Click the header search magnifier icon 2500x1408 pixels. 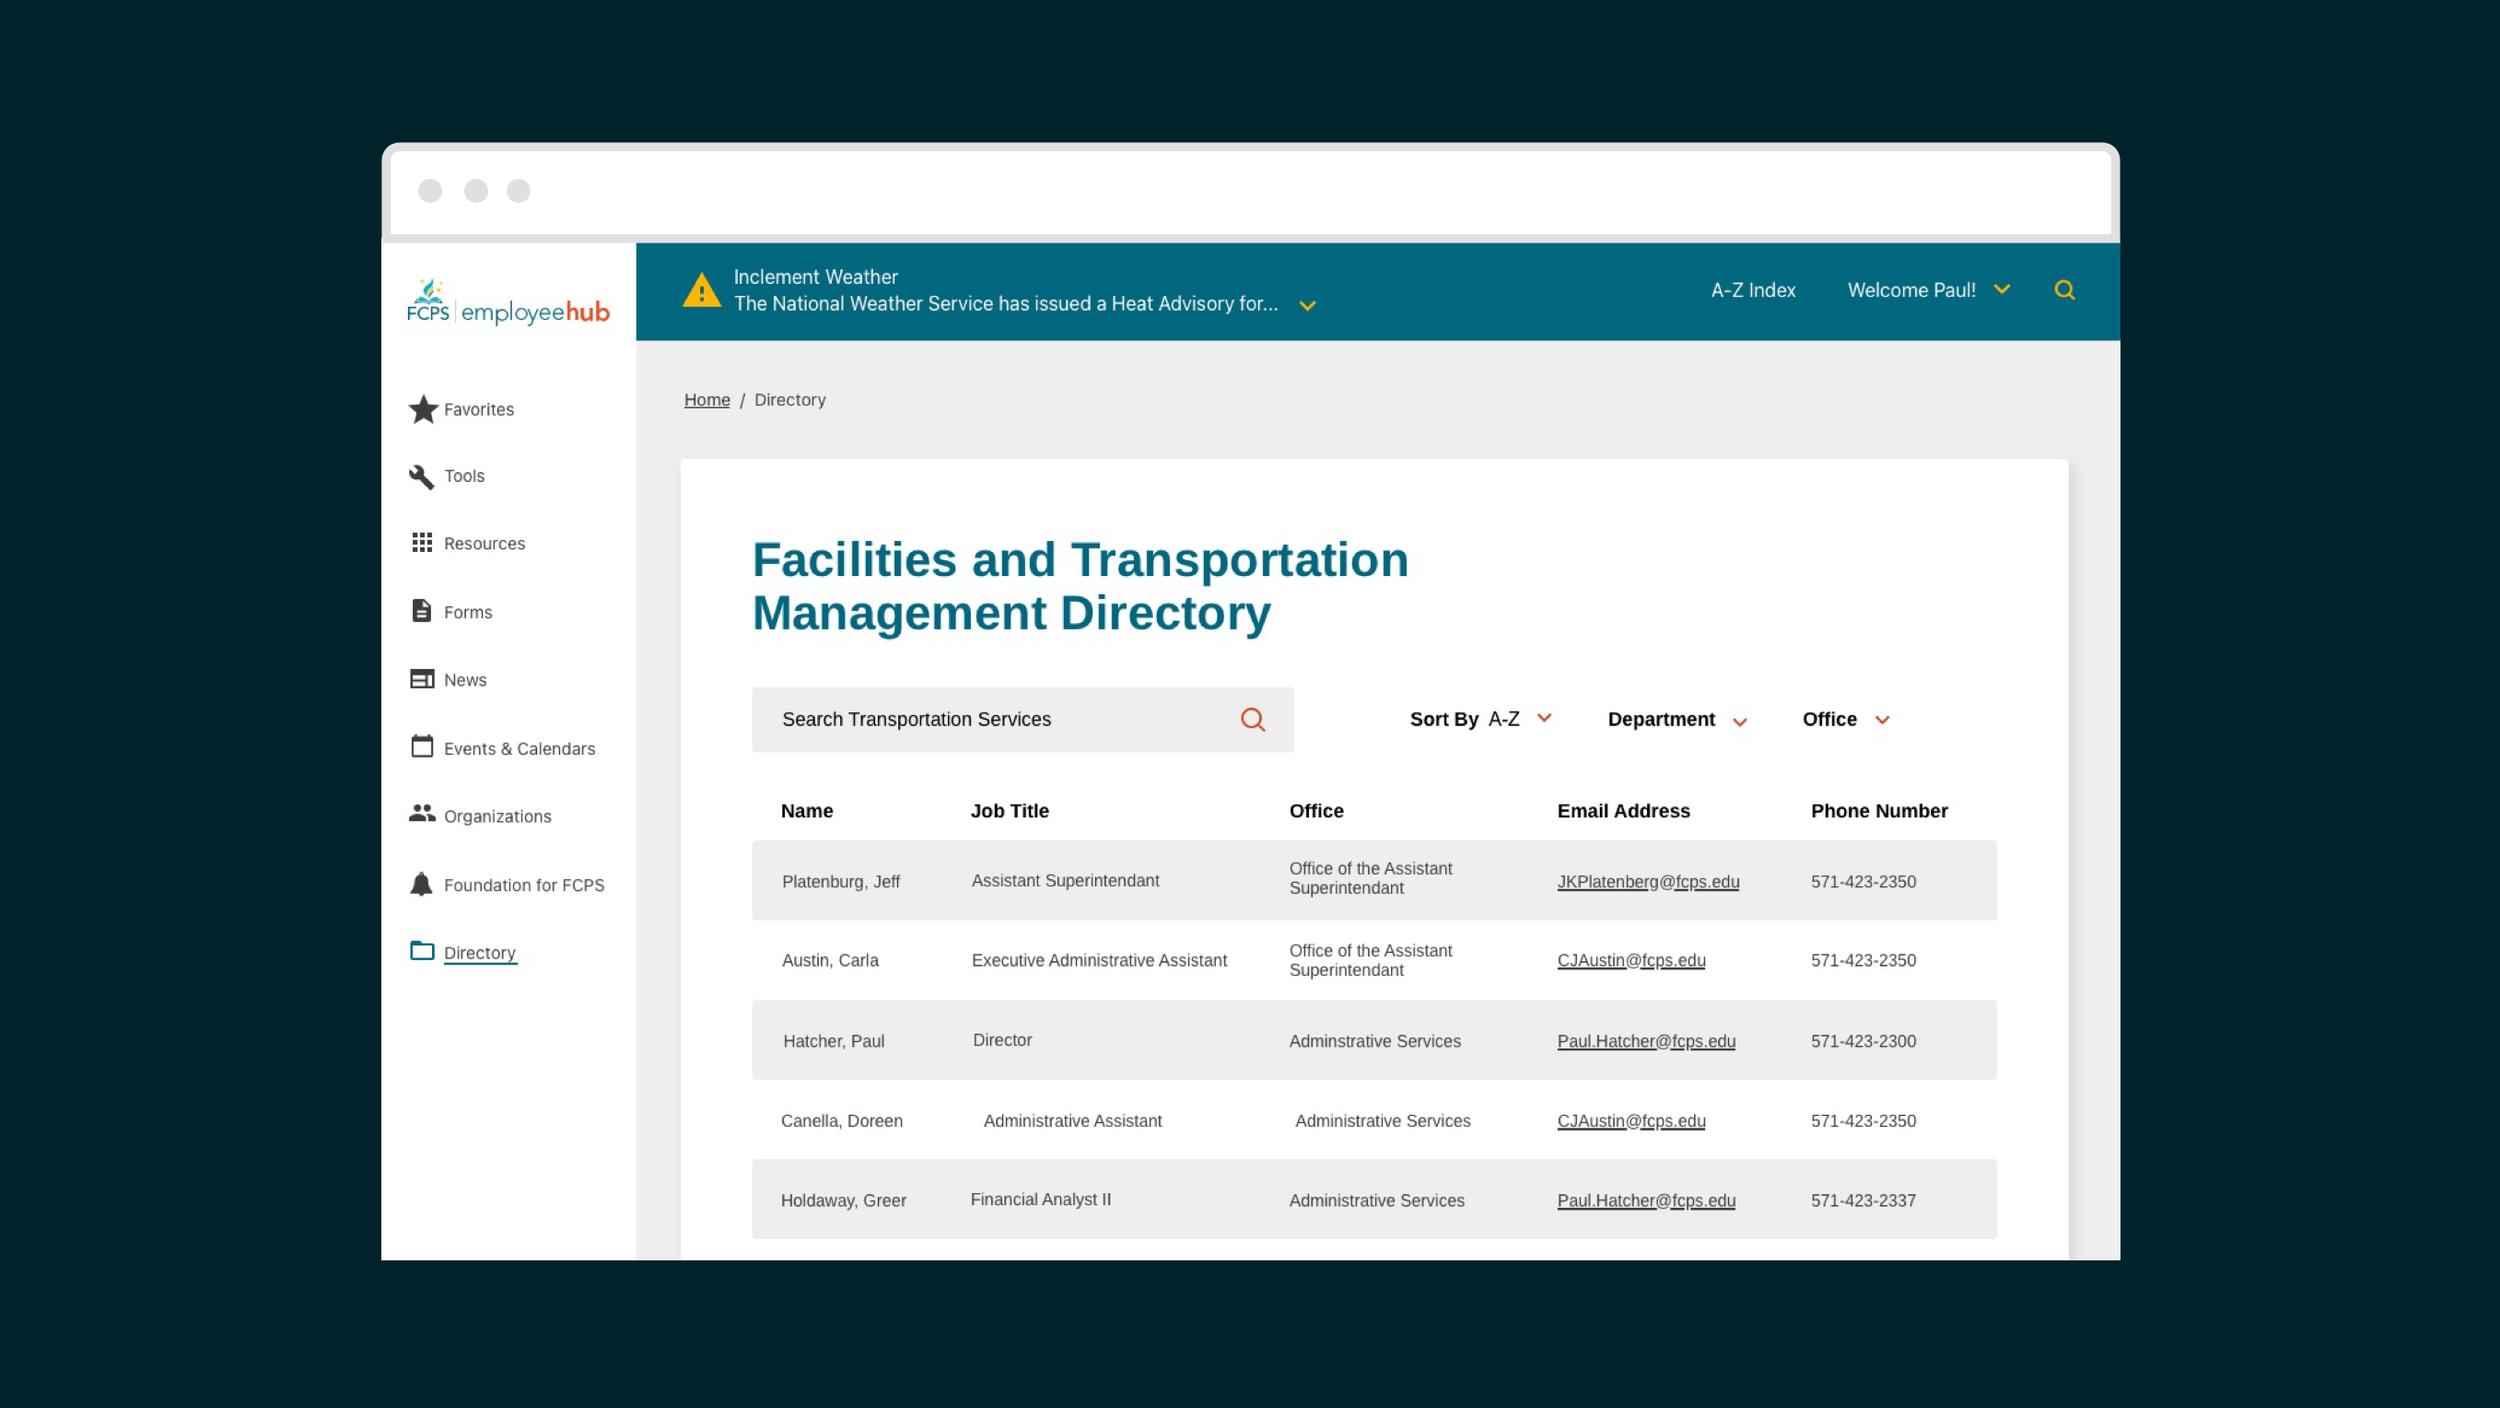2064,291
